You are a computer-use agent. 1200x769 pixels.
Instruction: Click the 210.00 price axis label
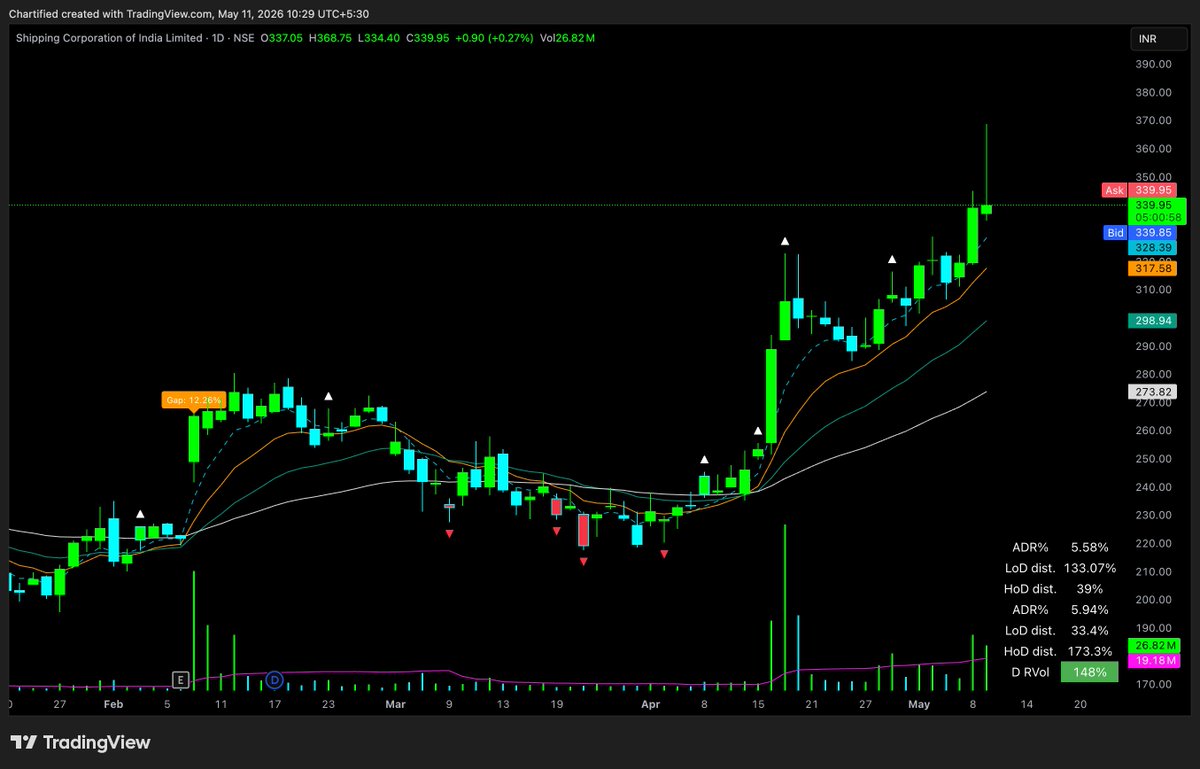(1152, 572)
